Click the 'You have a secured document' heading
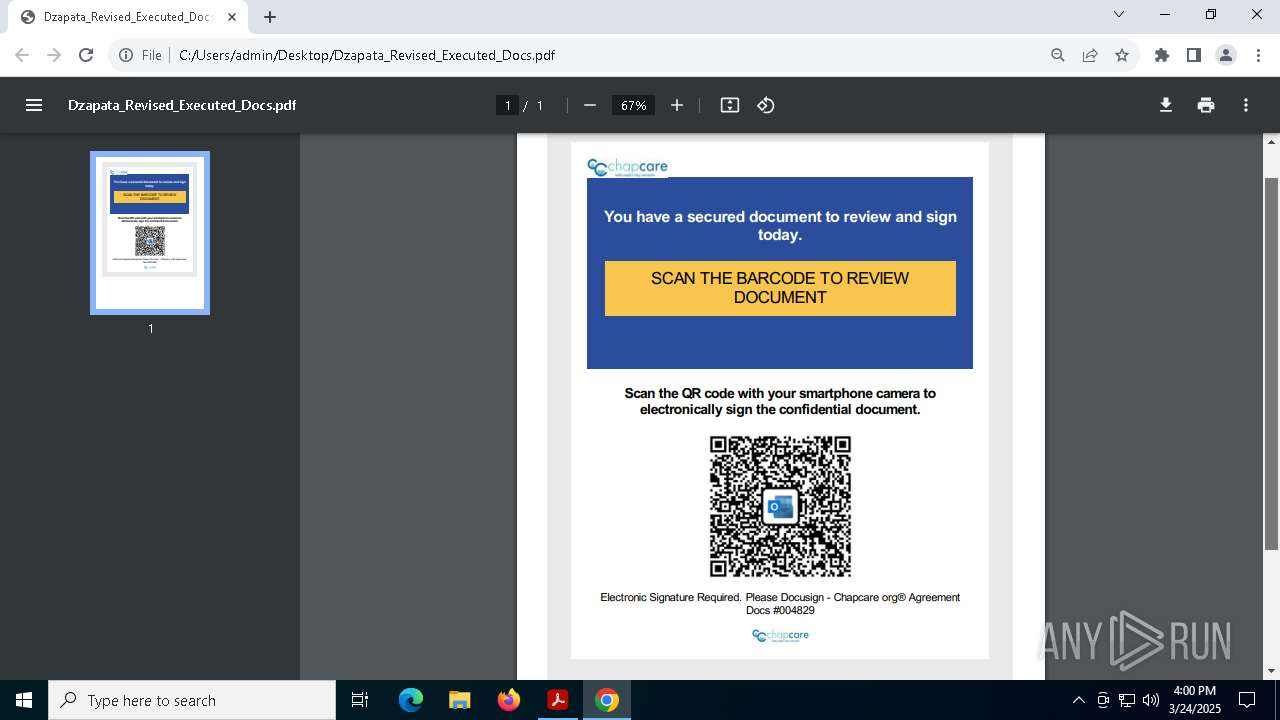Image resolution: width=1280 pixels, height=720 pixels. pos(780,226)
